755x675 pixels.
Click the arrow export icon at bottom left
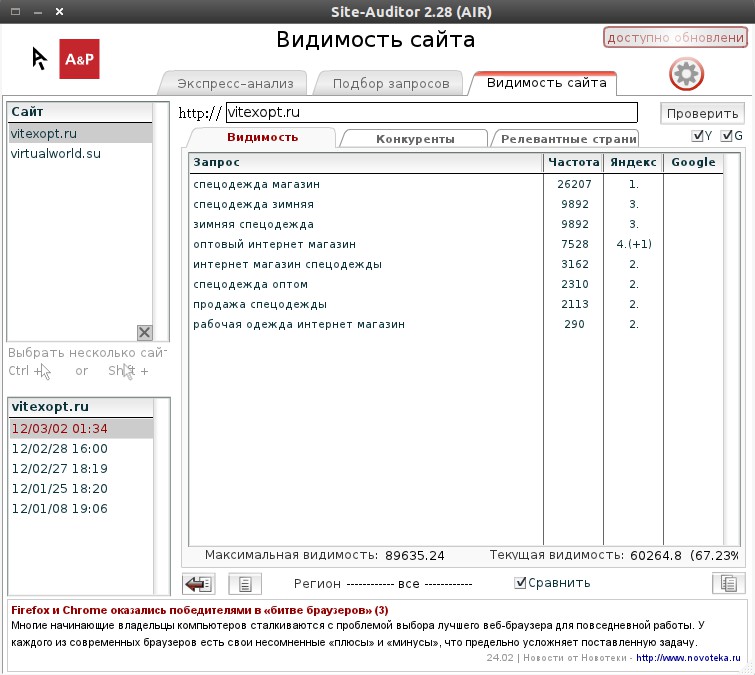[199, 584]
